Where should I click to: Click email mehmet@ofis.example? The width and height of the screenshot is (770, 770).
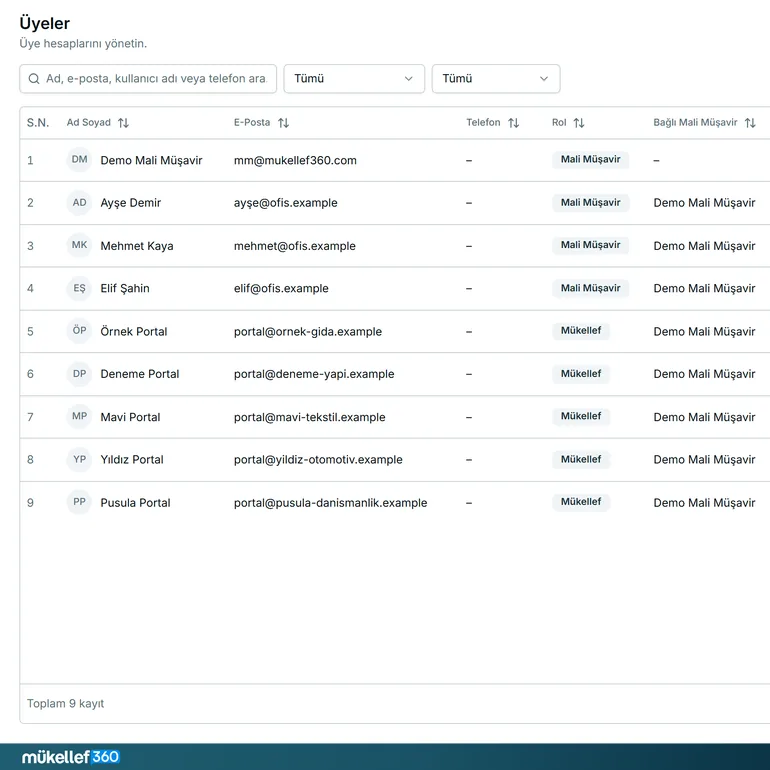[x=295, y=246]
